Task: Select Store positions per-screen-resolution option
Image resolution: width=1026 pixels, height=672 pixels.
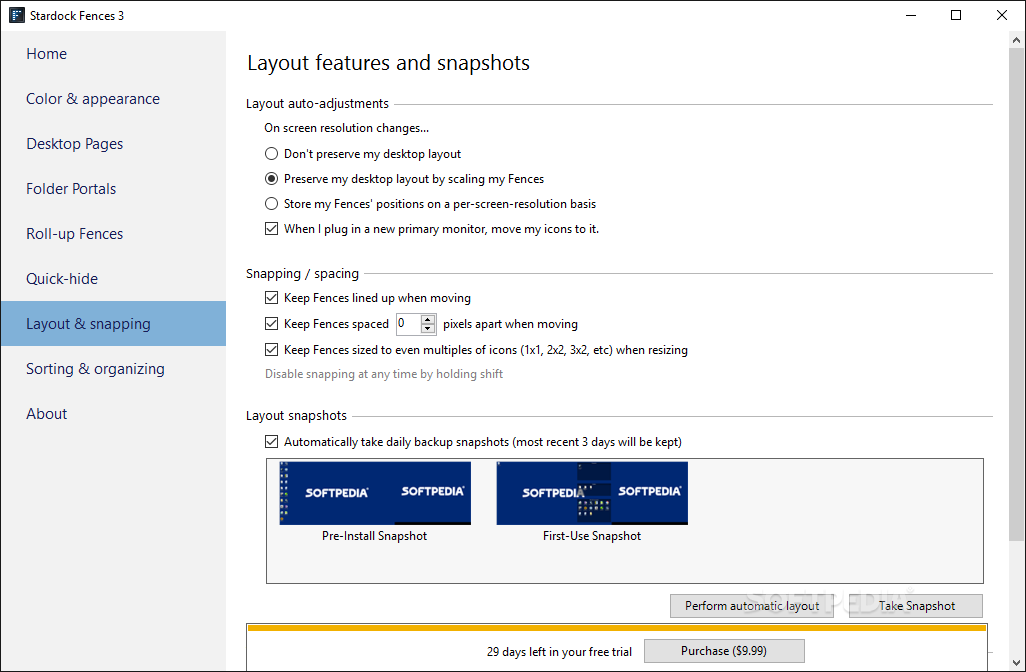Action: point(430,203)
